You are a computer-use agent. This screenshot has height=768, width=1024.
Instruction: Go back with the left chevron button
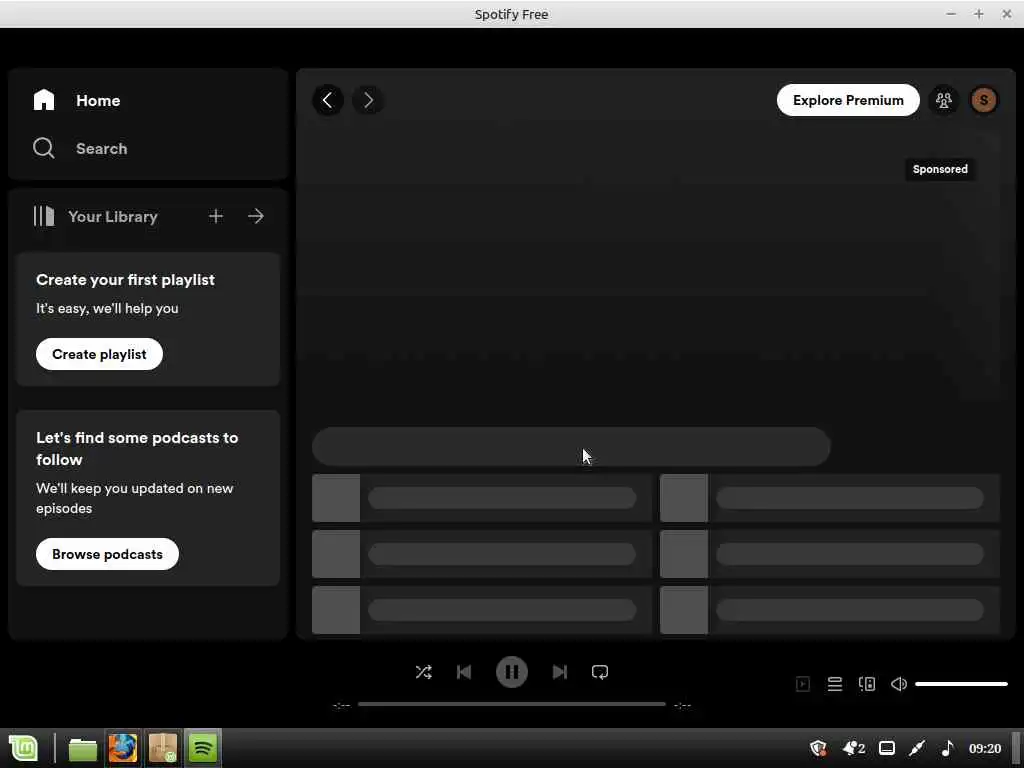[x=328, y=100]
